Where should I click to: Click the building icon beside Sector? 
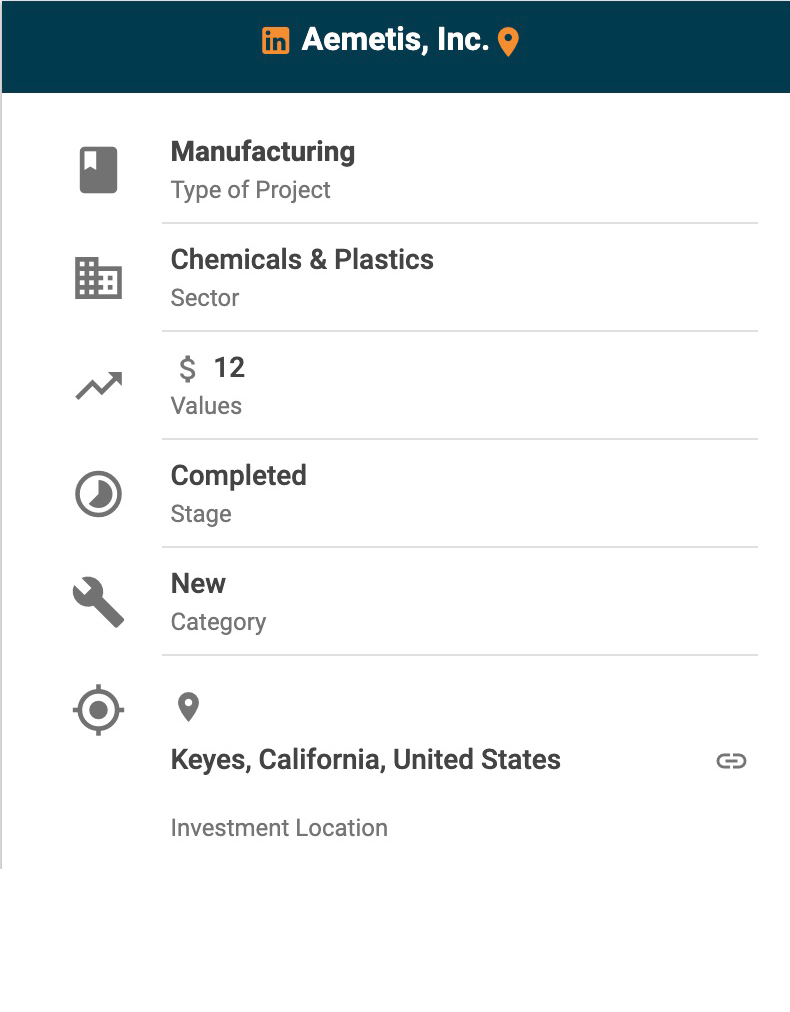pos(98,278)
